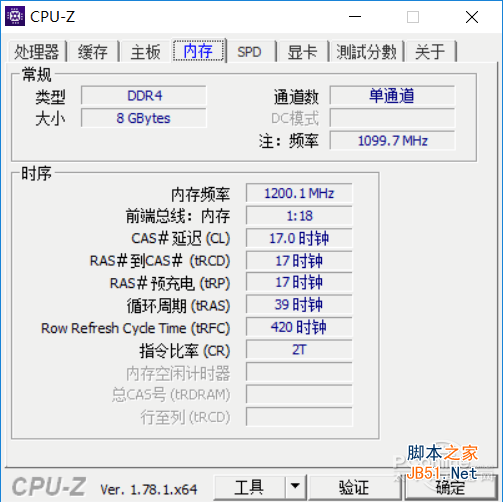The width and height of the screenshot is (503, 502).
Task: Select the 1099.7 MHz frequency value
Action: (x=392, y=140)
